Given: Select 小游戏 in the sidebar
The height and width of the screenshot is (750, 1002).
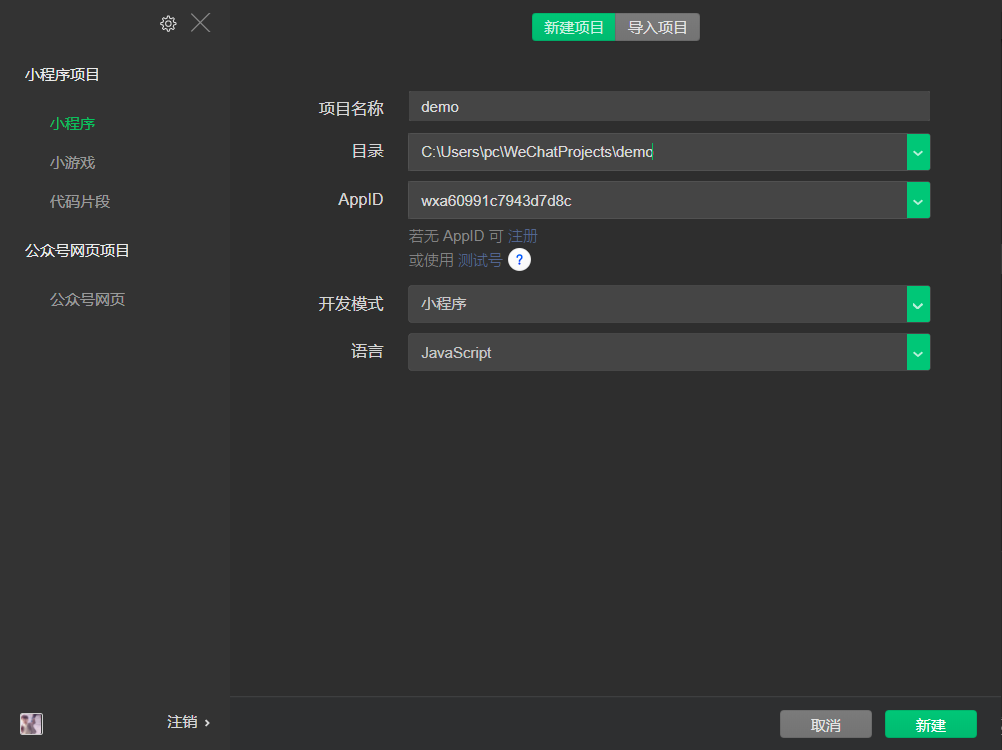Looking at the screenshot, I should (72, 162).
